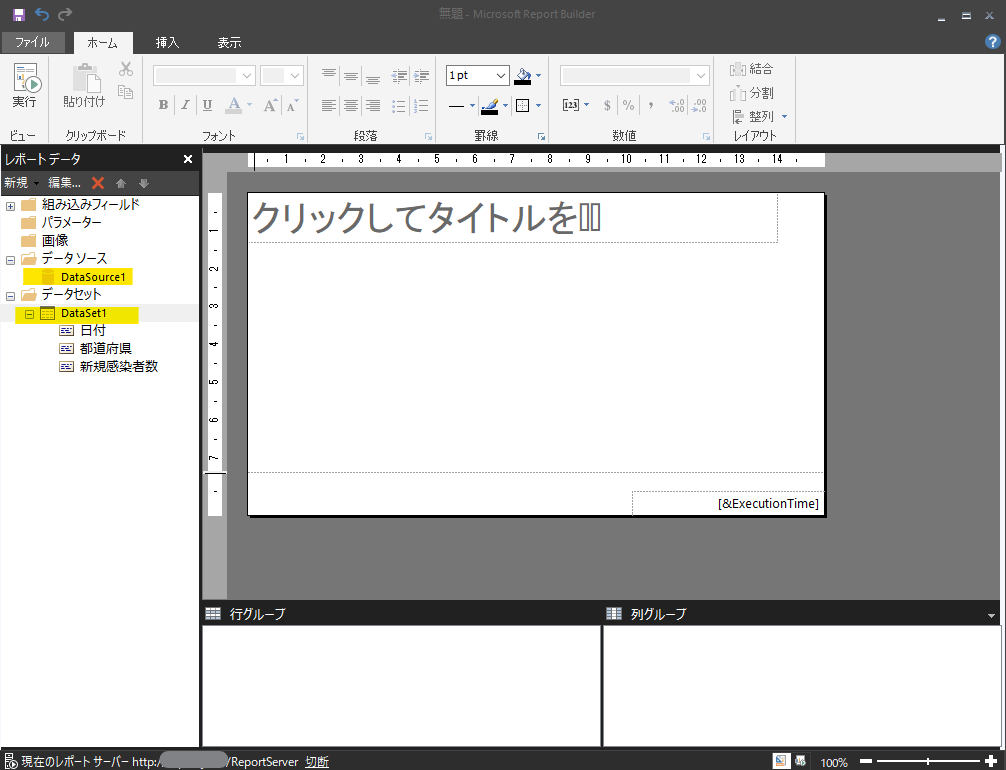This screenshot has height=770, width=1006.
Task: Open the help question mark icon
Action: pos(992,42)
